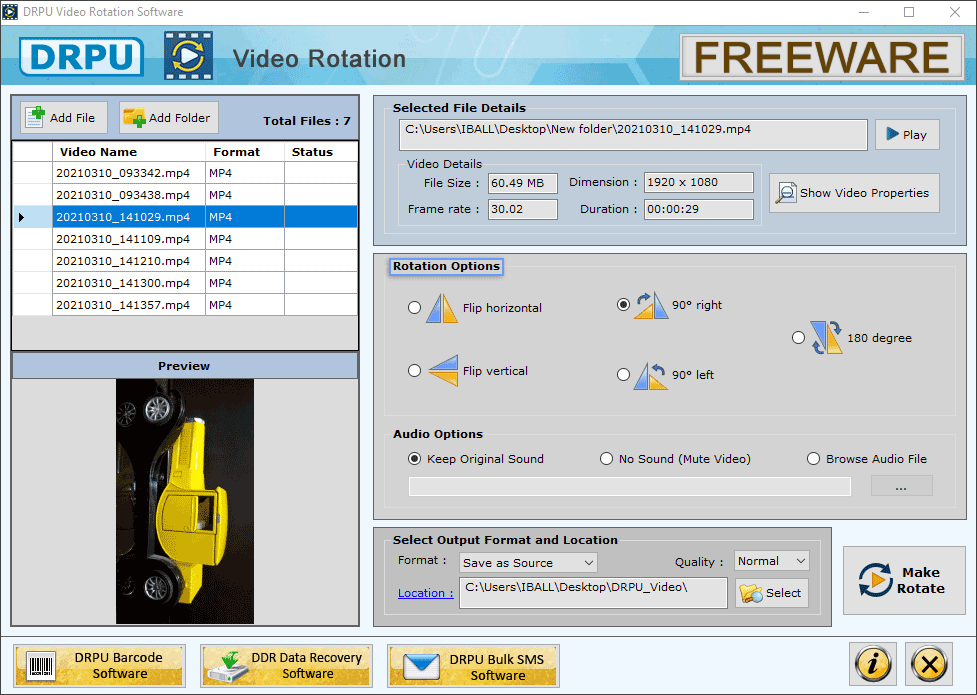Open DRPU Barcode Software promo

(x=100, y=666)
